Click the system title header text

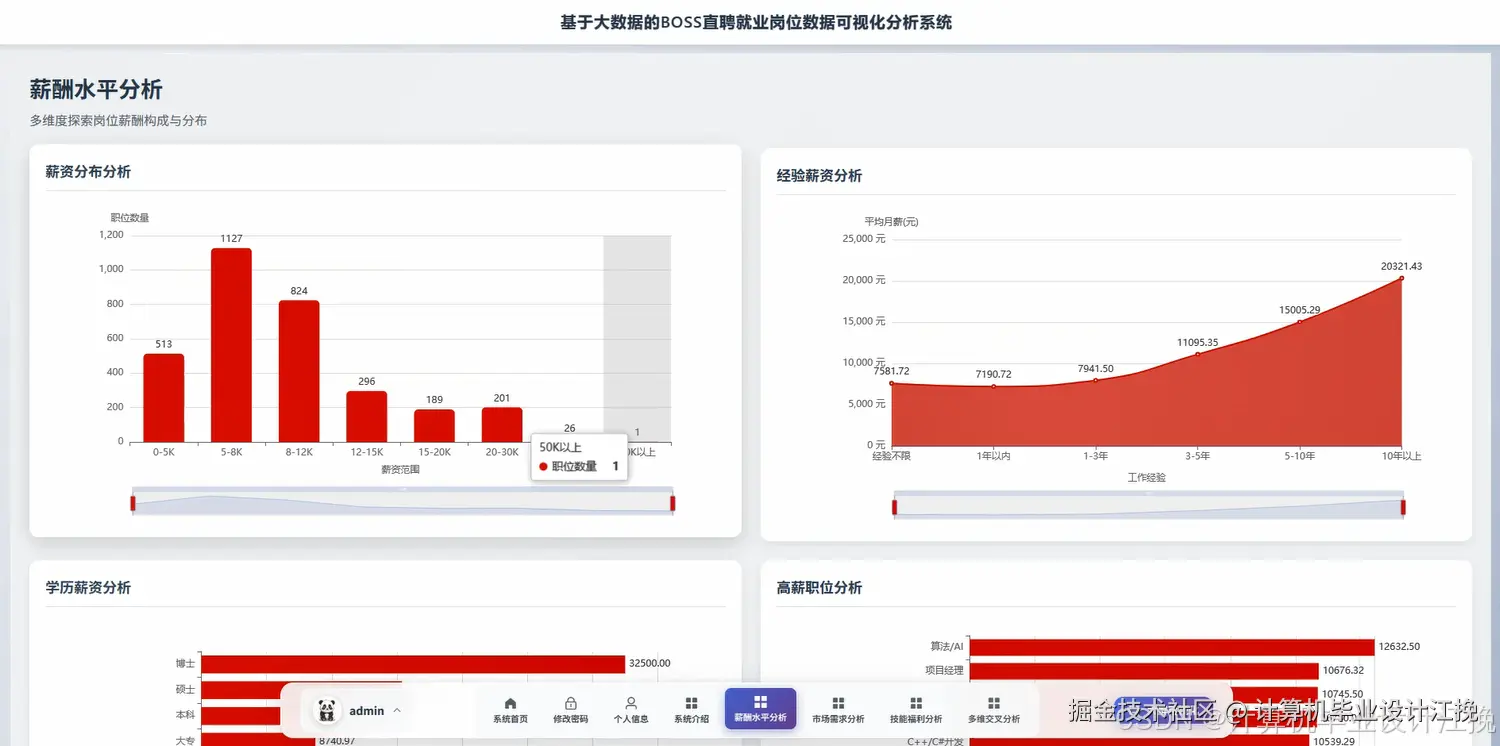pyautogui.click(x=756, y=22)
